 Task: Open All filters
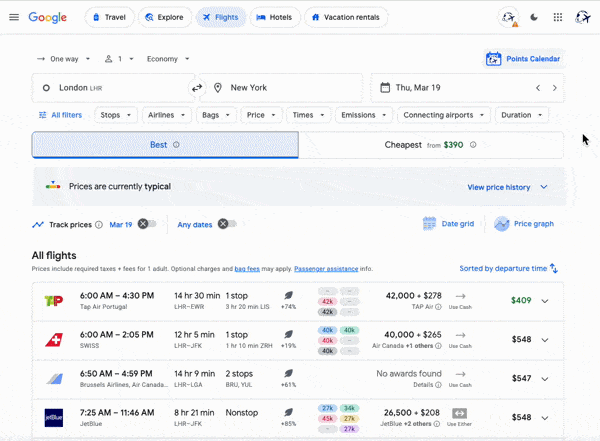coord(60,115)
